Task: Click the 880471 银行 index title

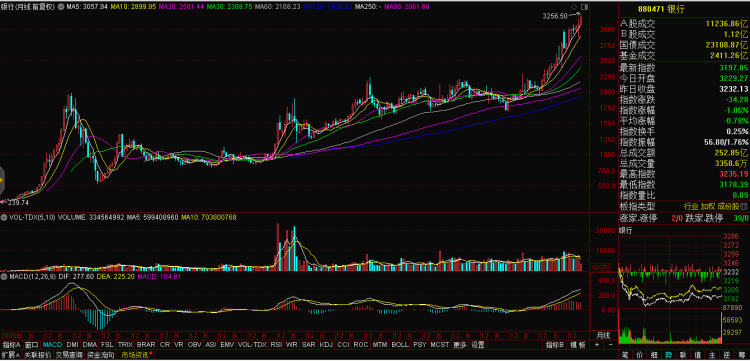Action: pos(662,9)
